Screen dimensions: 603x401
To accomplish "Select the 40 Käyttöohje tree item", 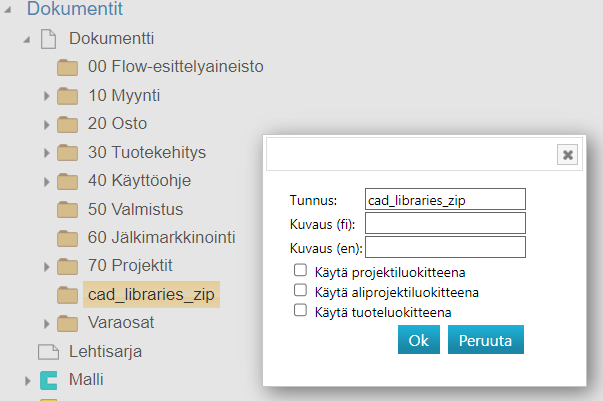I will pyautogui.click(x=139, y=181).
